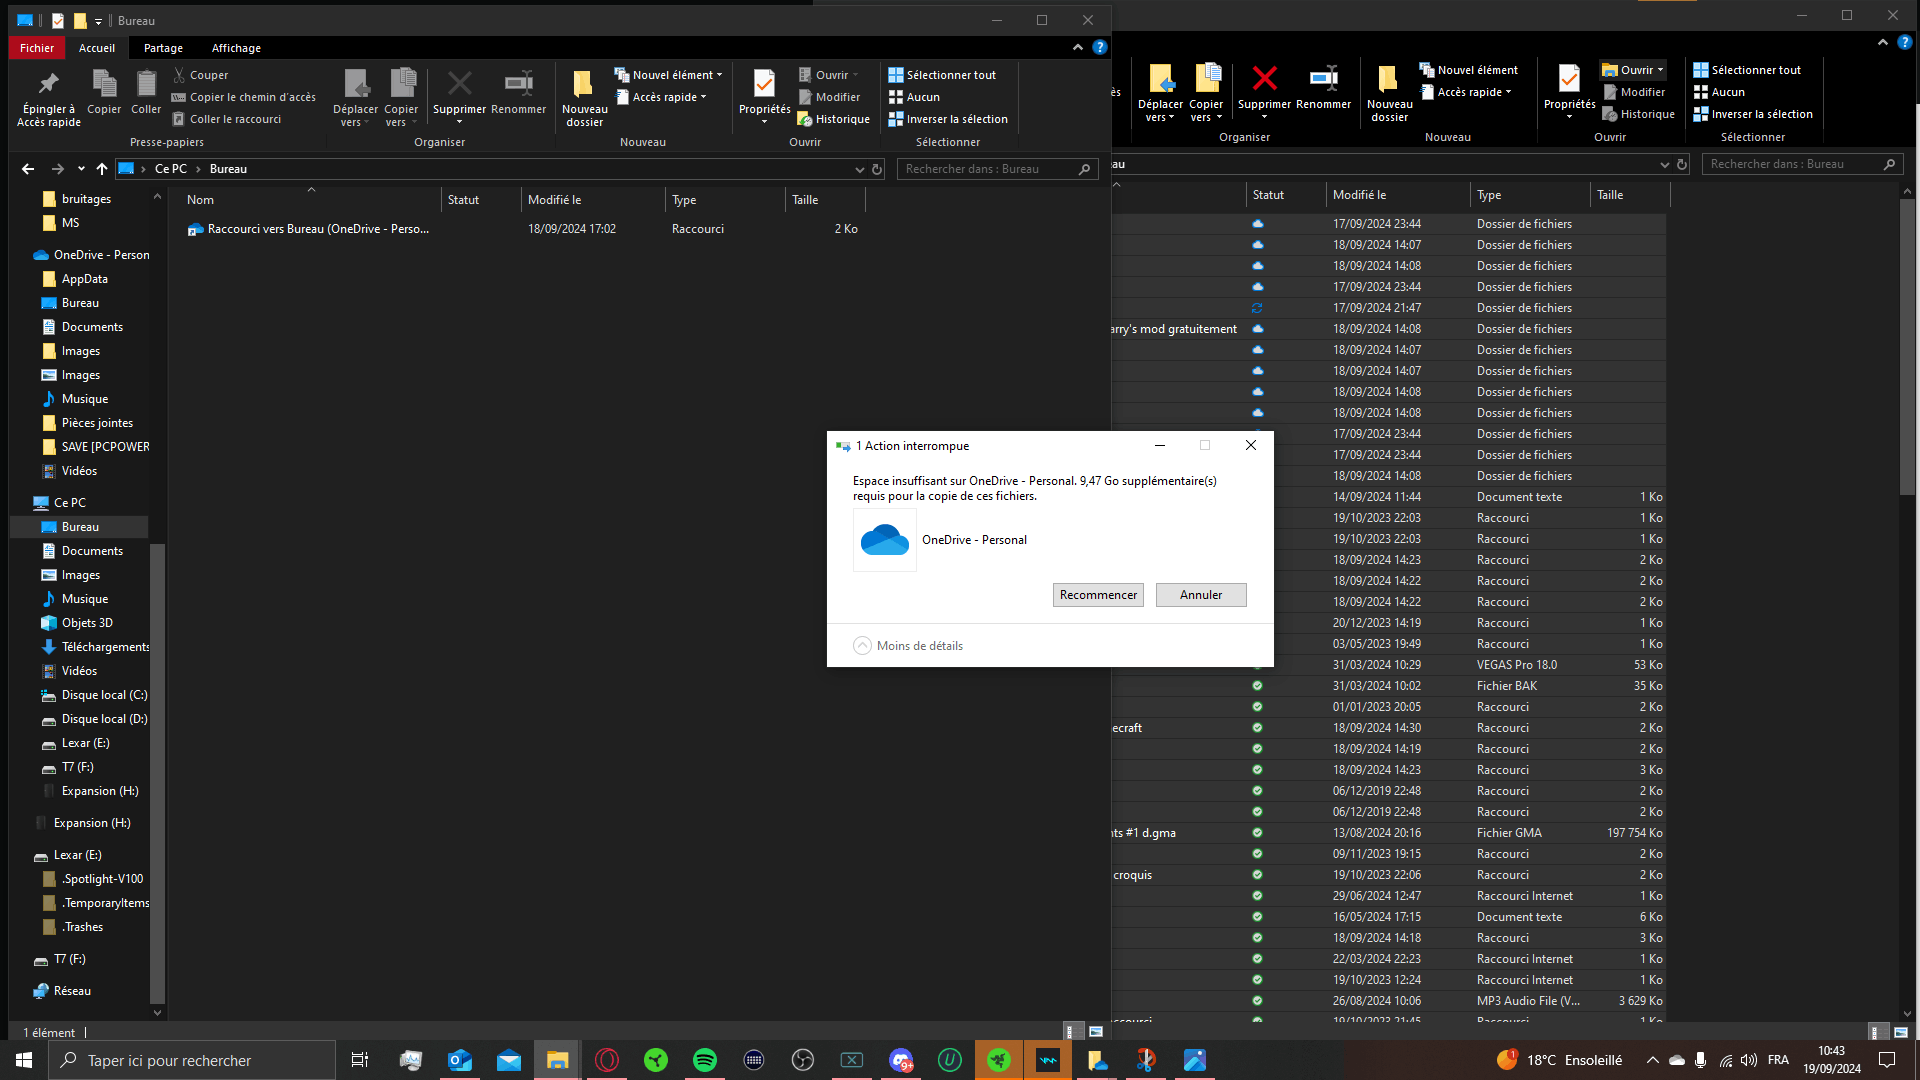Collapse Moins de détails in dialog
The image size is (1920, 1080).
(862, 646)
